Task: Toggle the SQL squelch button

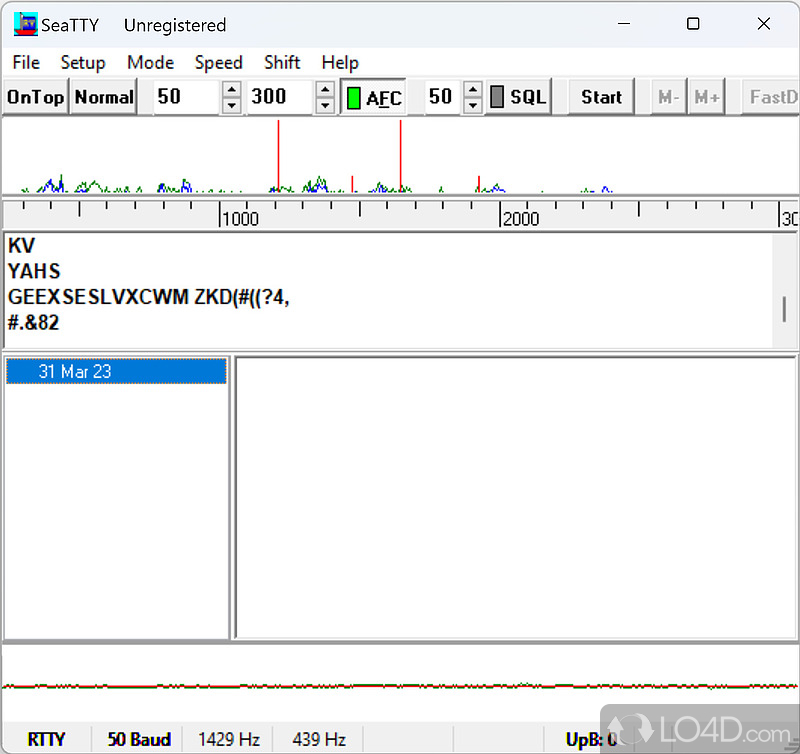Action: (x=518, y=97)
